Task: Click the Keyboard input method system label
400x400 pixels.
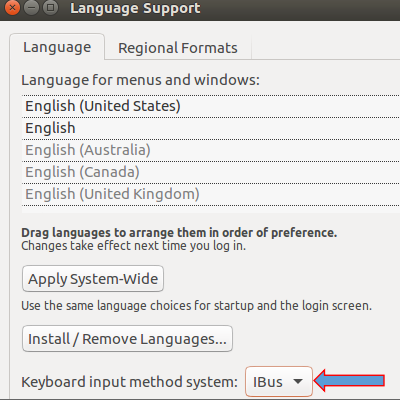Action: 129,382
